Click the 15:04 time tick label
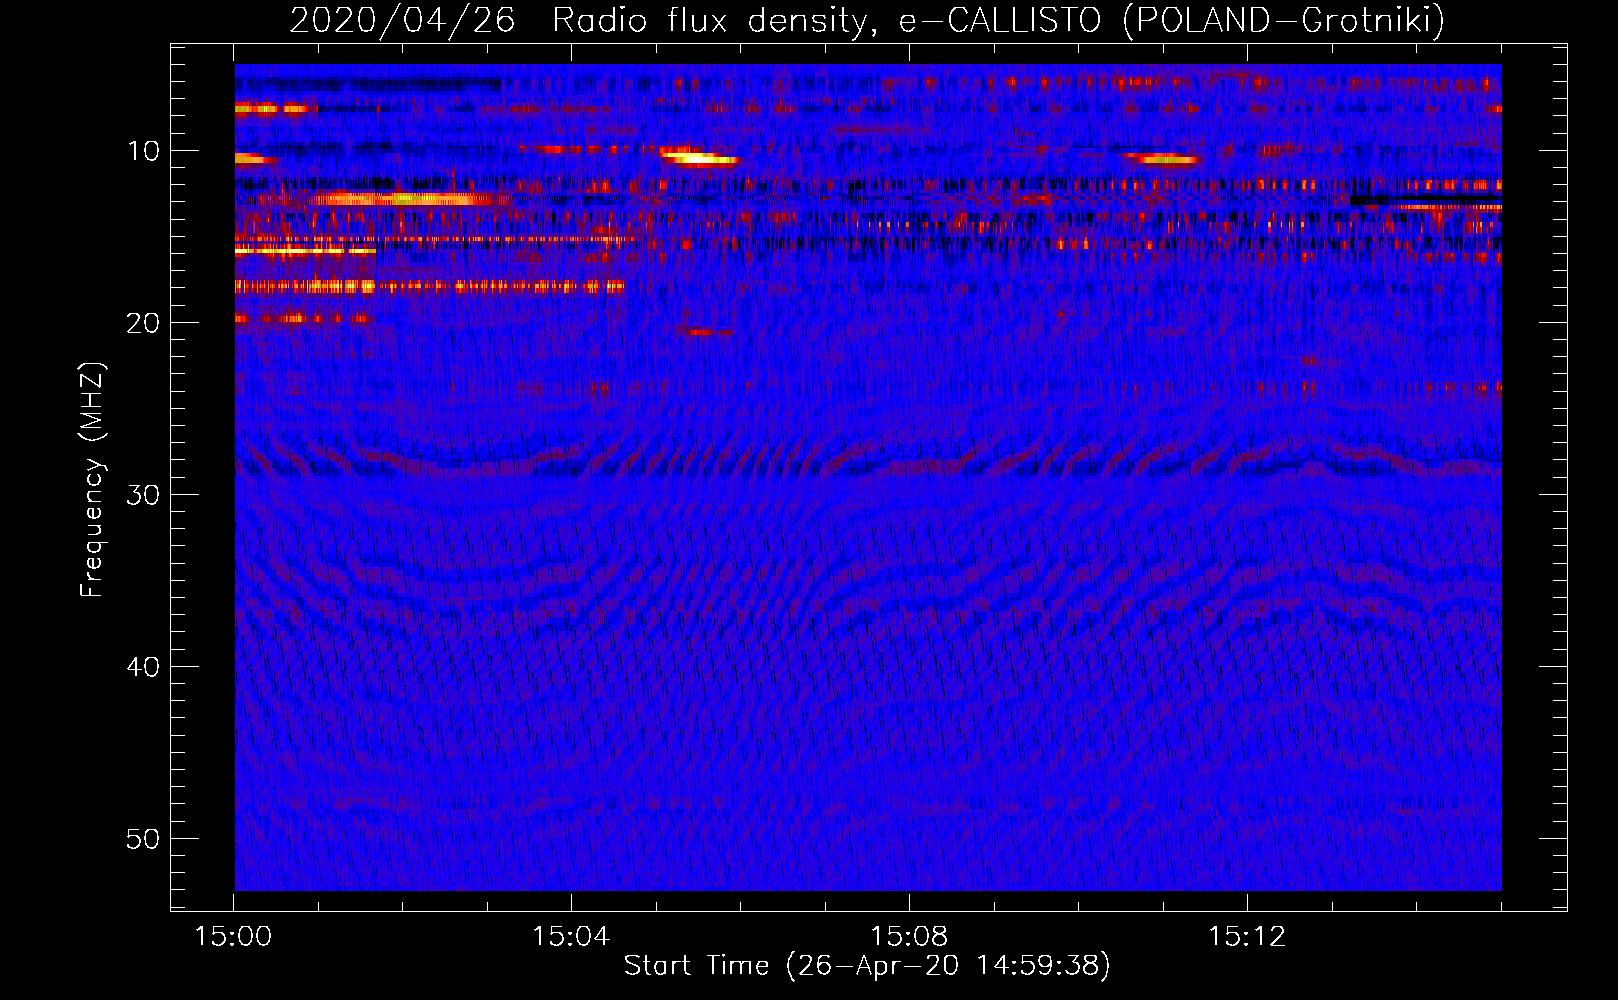 (x=571, y=936)
